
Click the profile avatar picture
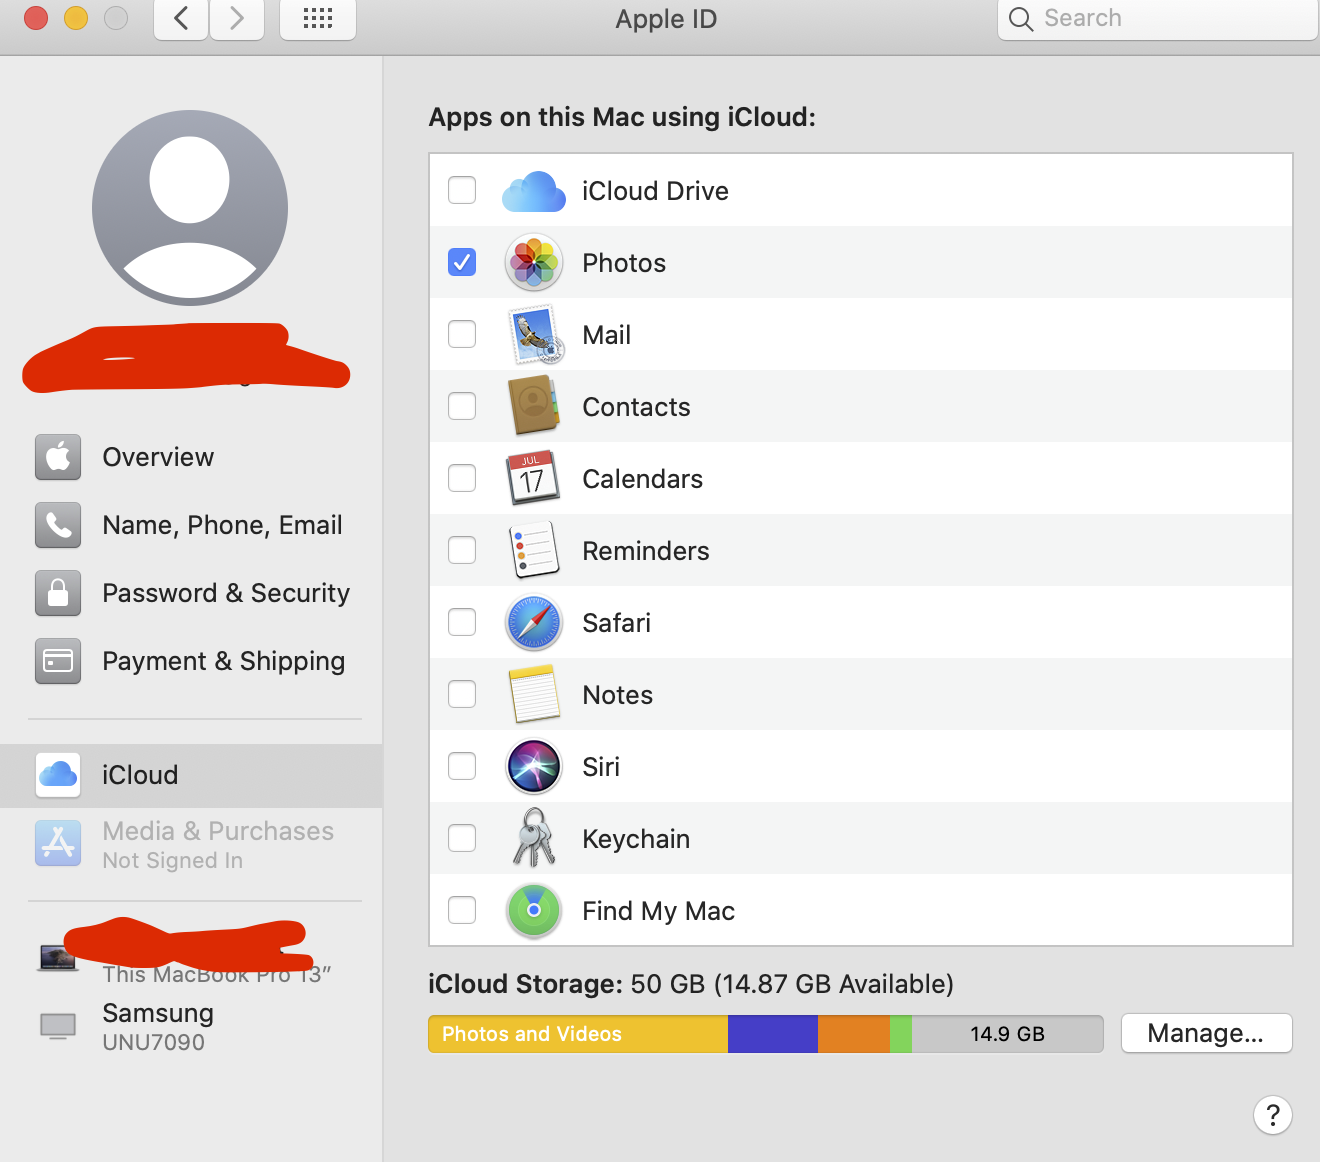coord(190,208)
